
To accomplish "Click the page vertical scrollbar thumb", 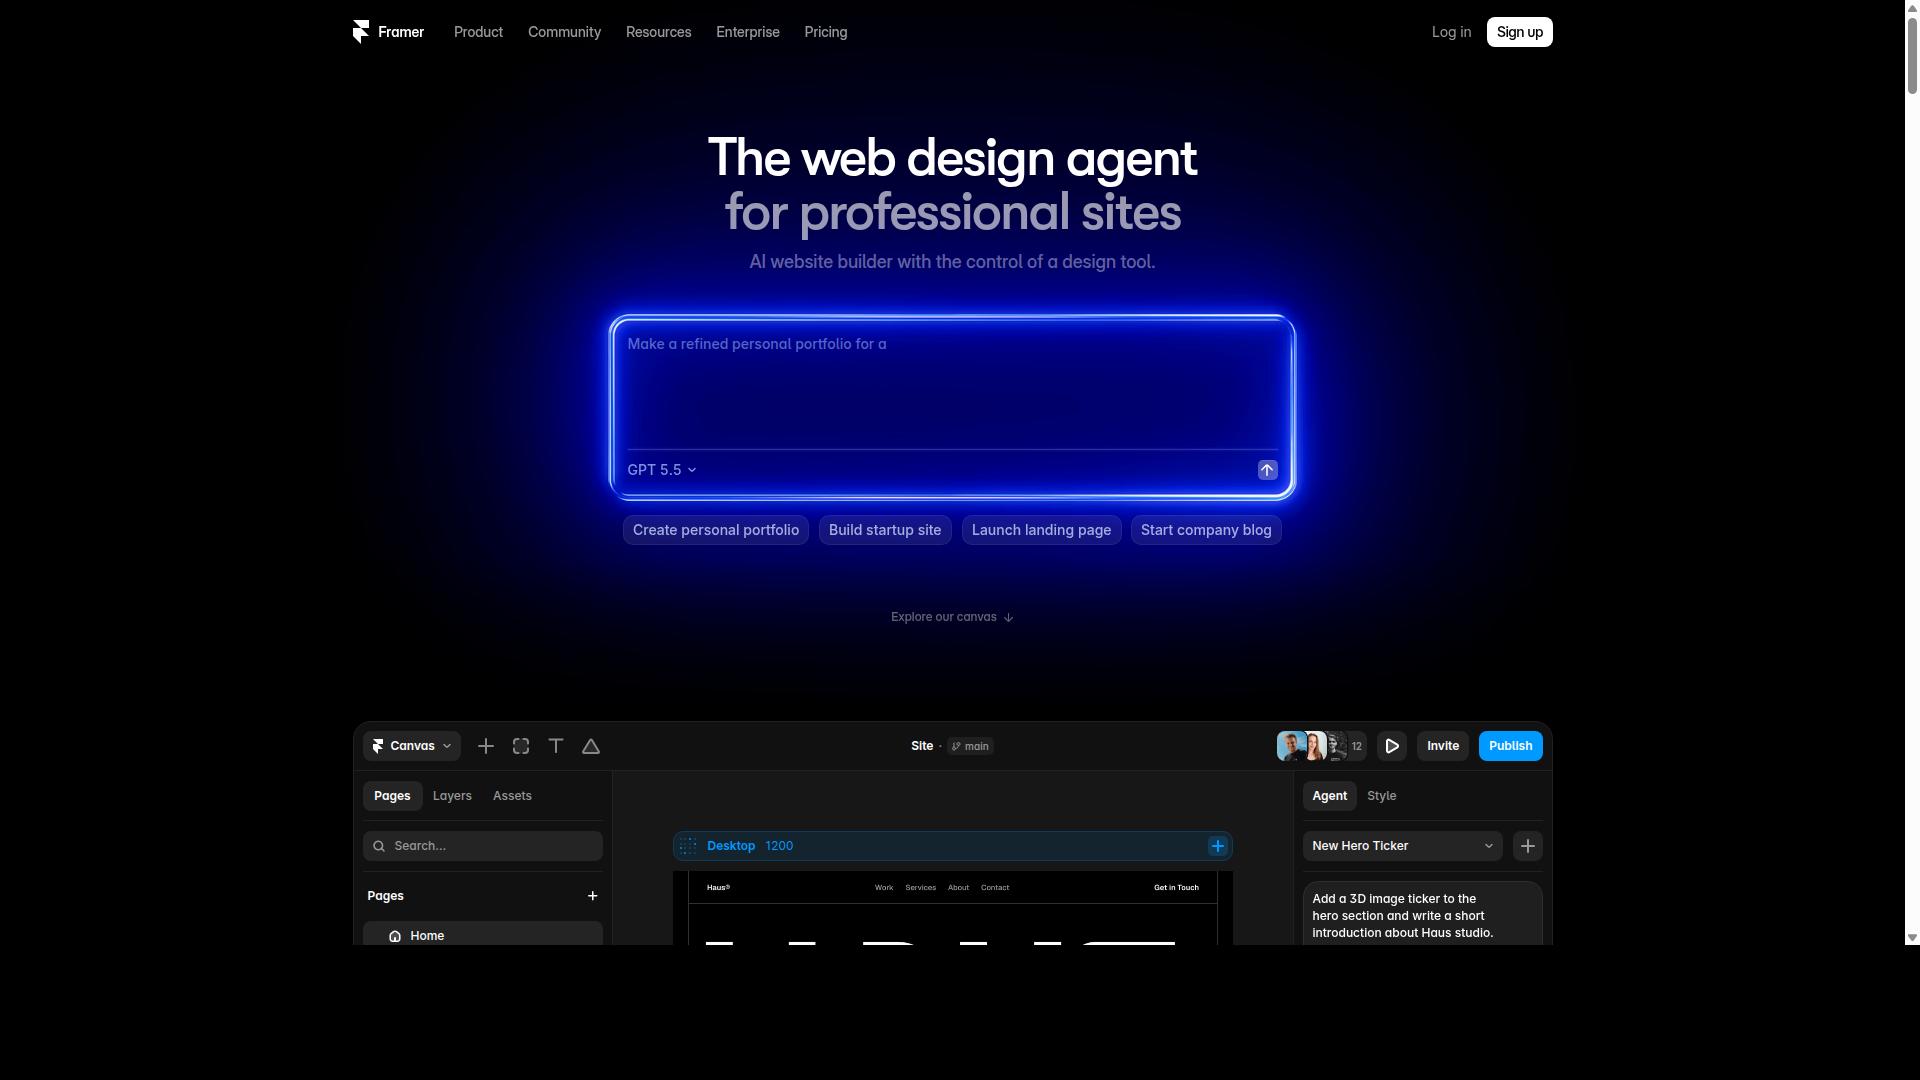I will [x=1912, y=55].
